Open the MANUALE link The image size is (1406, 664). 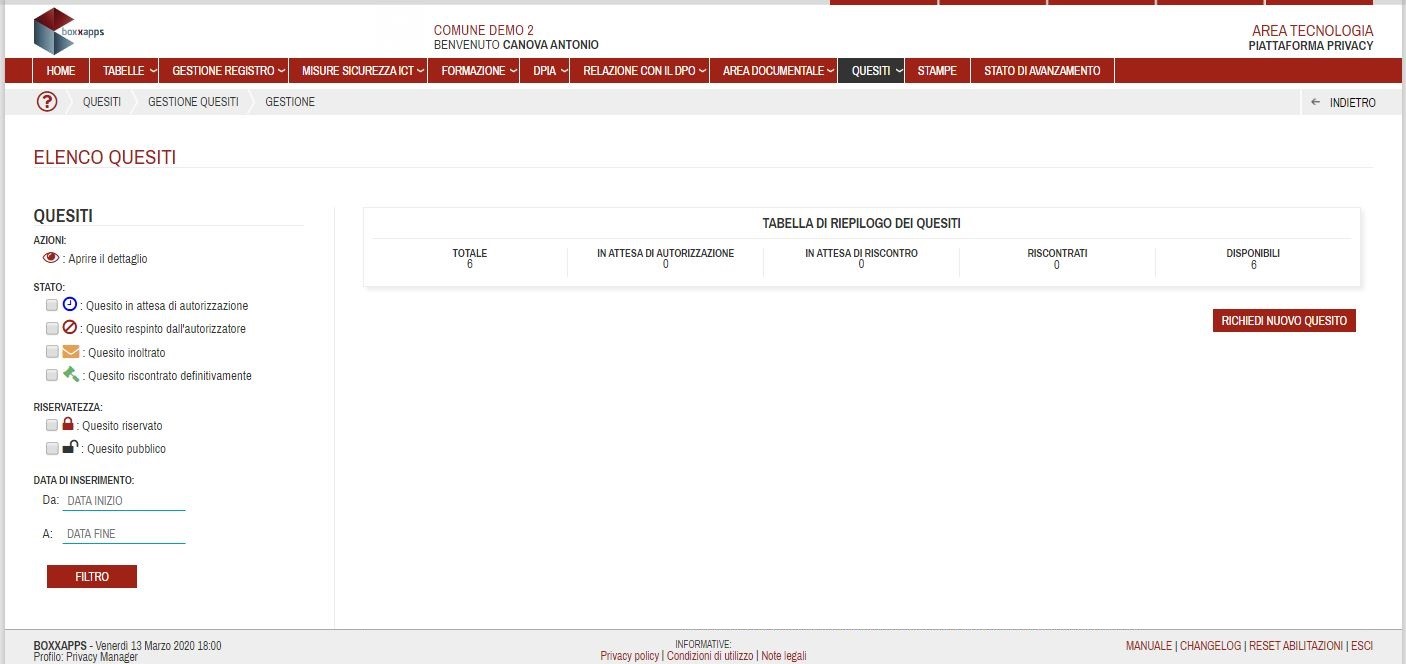pyautogui.click(x=1148, y=646)
